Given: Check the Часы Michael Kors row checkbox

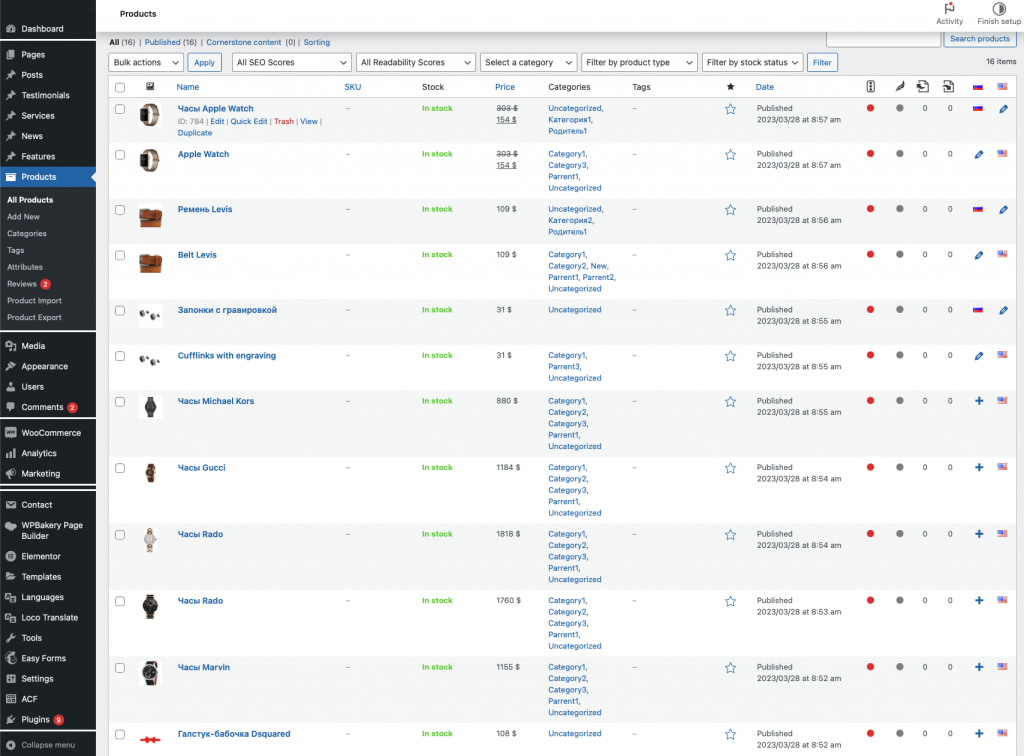Looking at the screenshot, I should click(120, 402).
